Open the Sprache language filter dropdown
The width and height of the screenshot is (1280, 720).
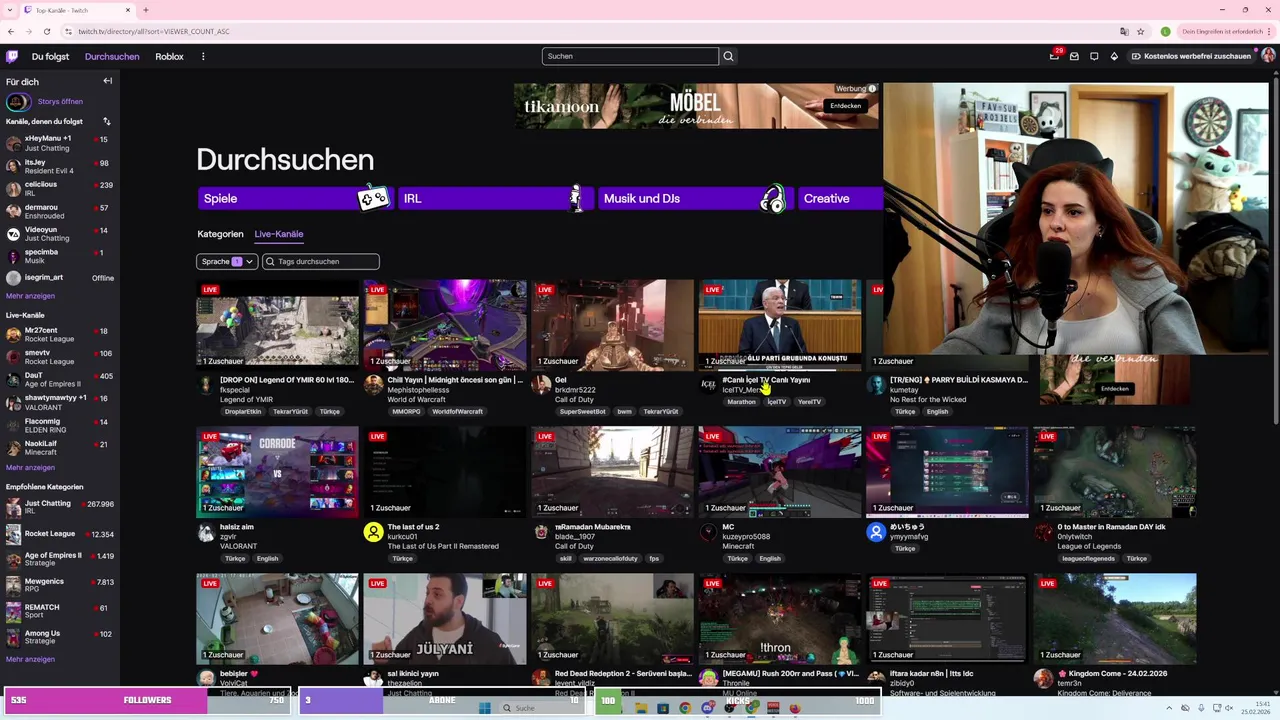click(227, 261)
